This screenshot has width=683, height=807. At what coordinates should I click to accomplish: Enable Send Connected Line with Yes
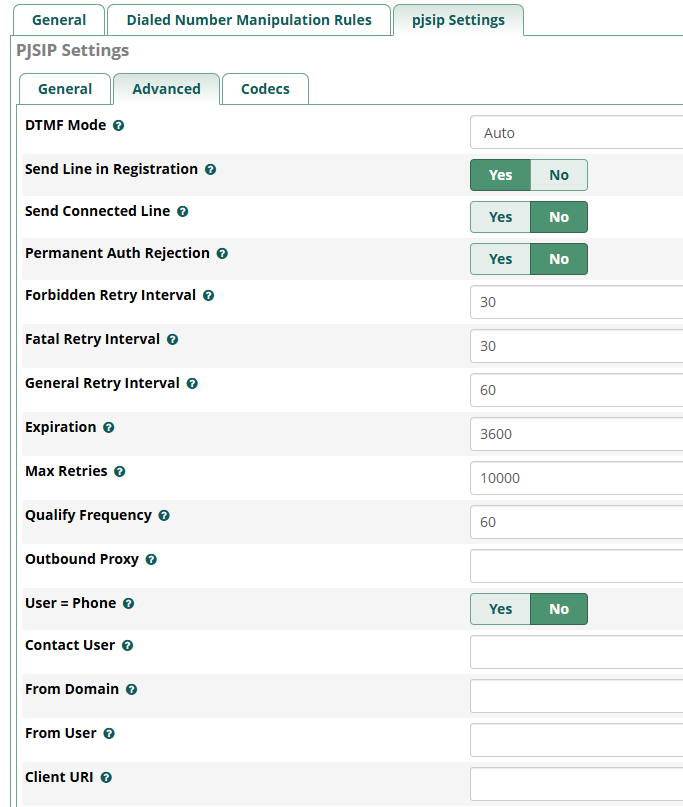pyautogui.click(x=500, y=217)
